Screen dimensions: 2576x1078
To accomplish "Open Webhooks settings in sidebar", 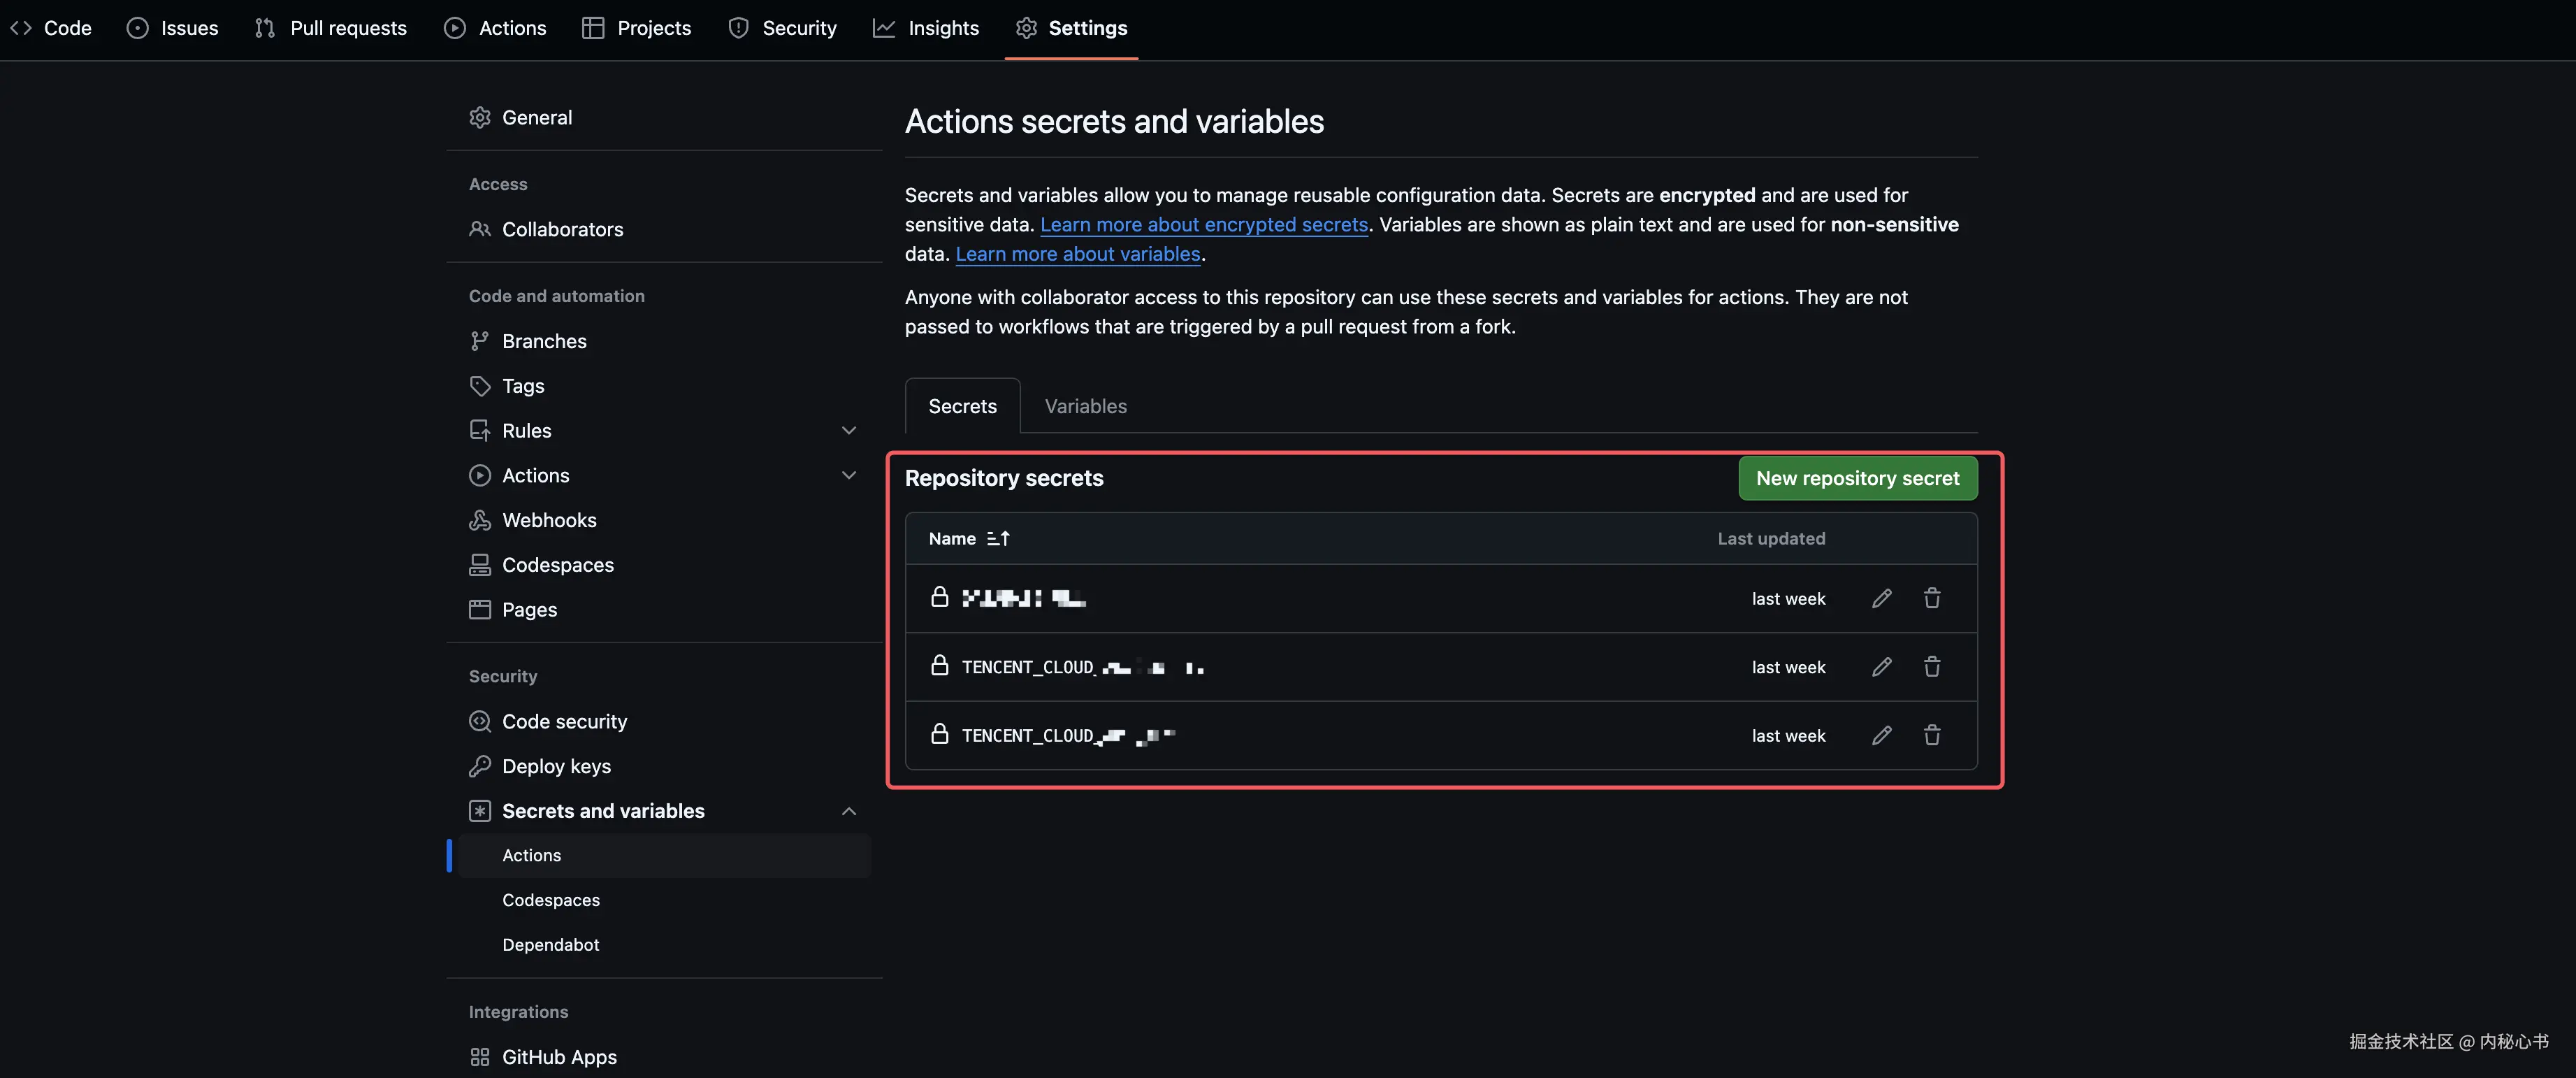I will point(548,520).
